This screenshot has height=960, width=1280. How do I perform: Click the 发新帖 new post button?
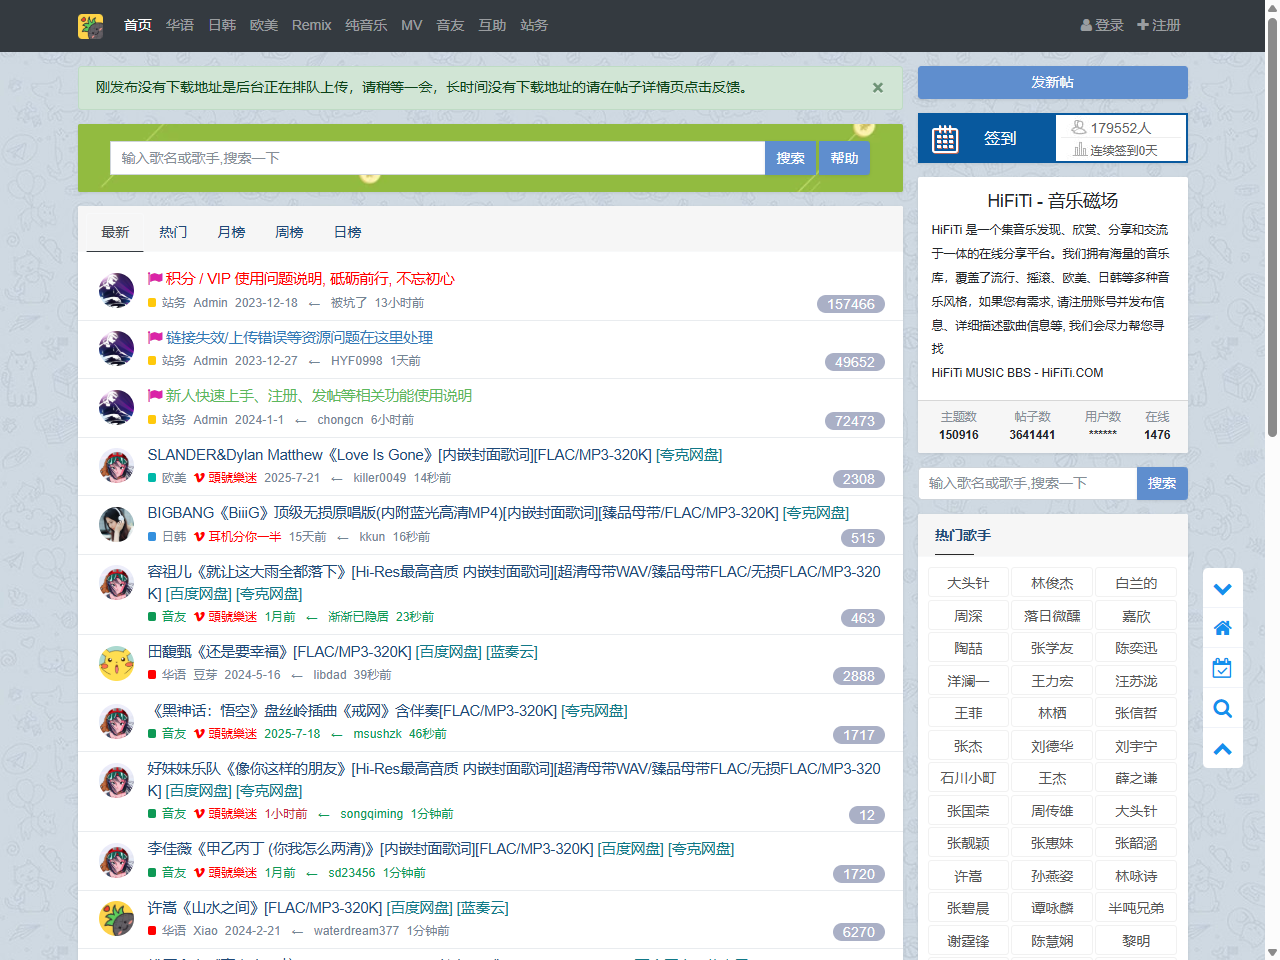pos(1053,82)
